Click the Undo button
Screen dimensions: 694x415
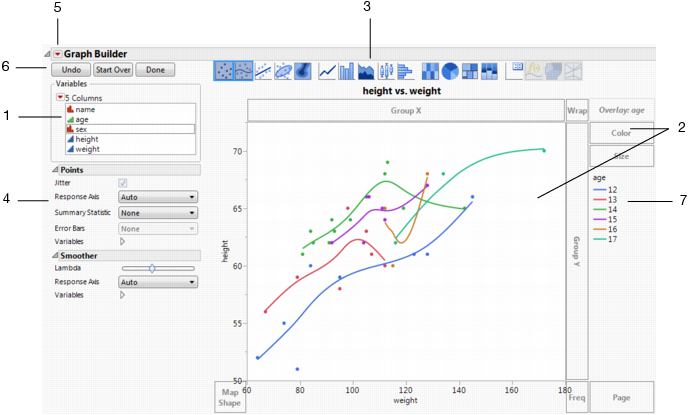[71, 70]
